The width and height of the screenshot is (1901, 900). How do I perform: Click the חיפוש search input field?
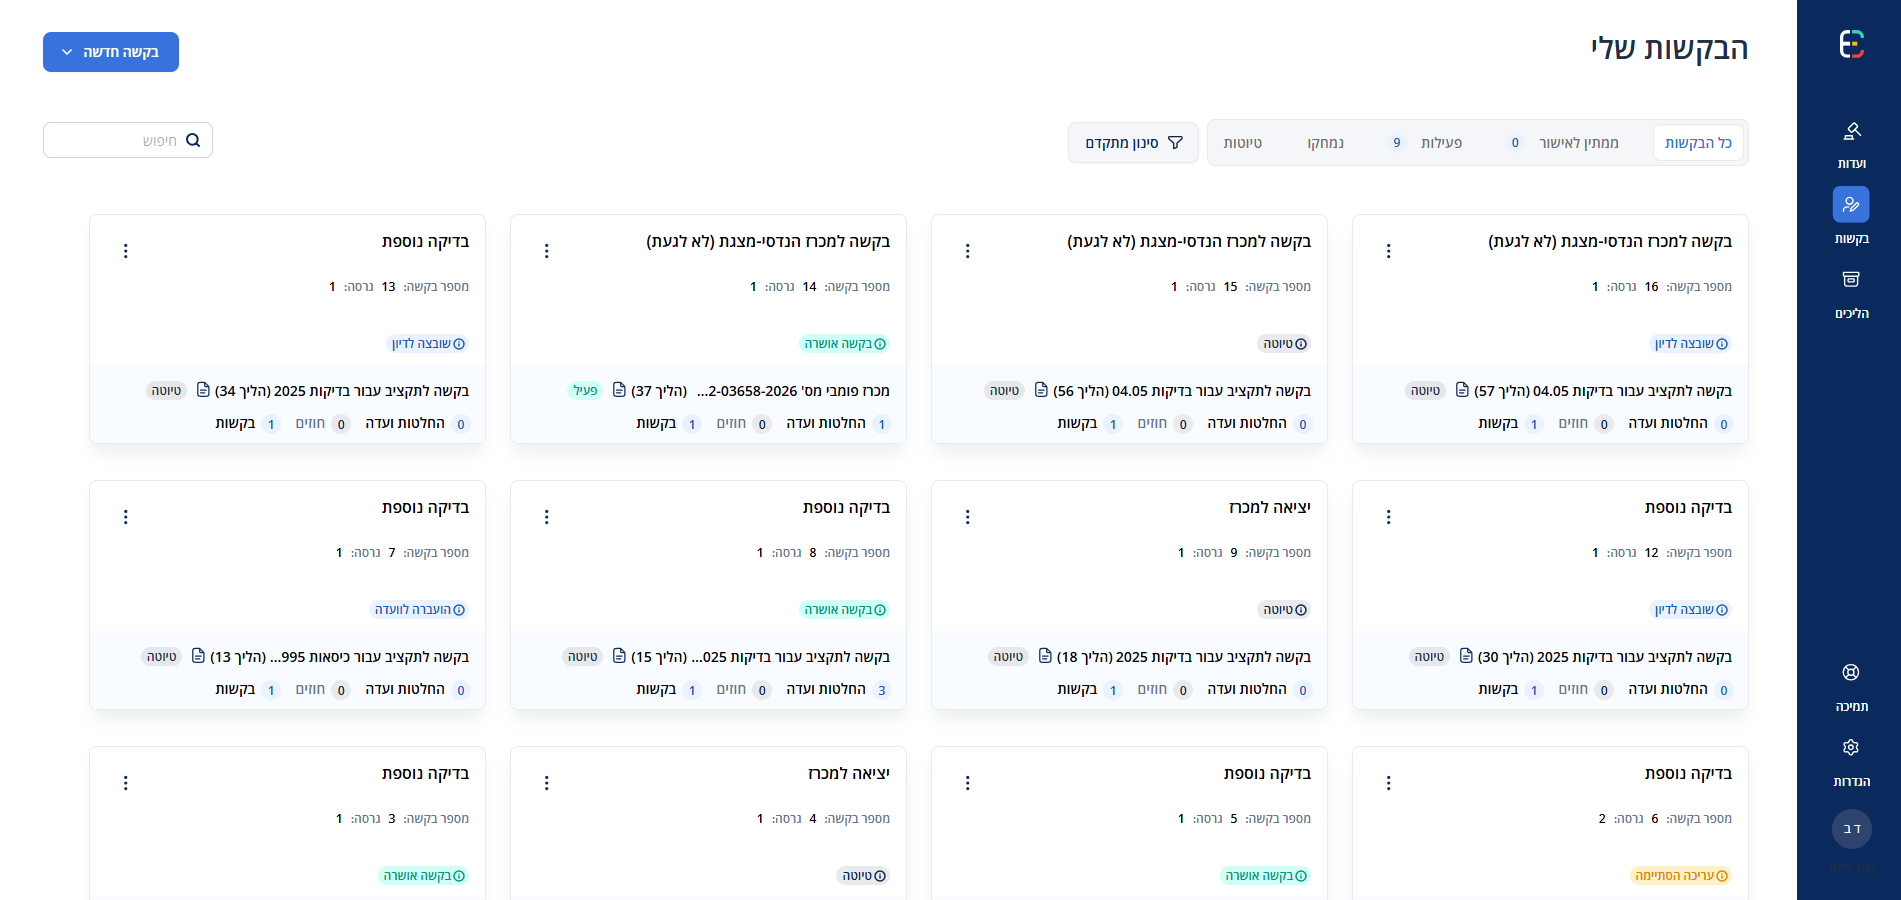coord(128,140)
